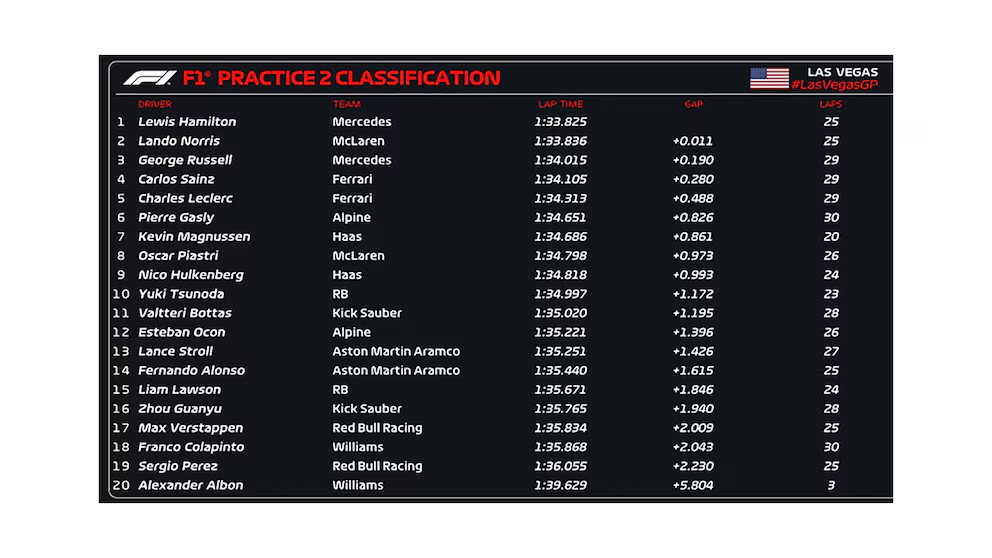Click the GAP column header
The width and height of the screenshot is (992, 558).
693,104
